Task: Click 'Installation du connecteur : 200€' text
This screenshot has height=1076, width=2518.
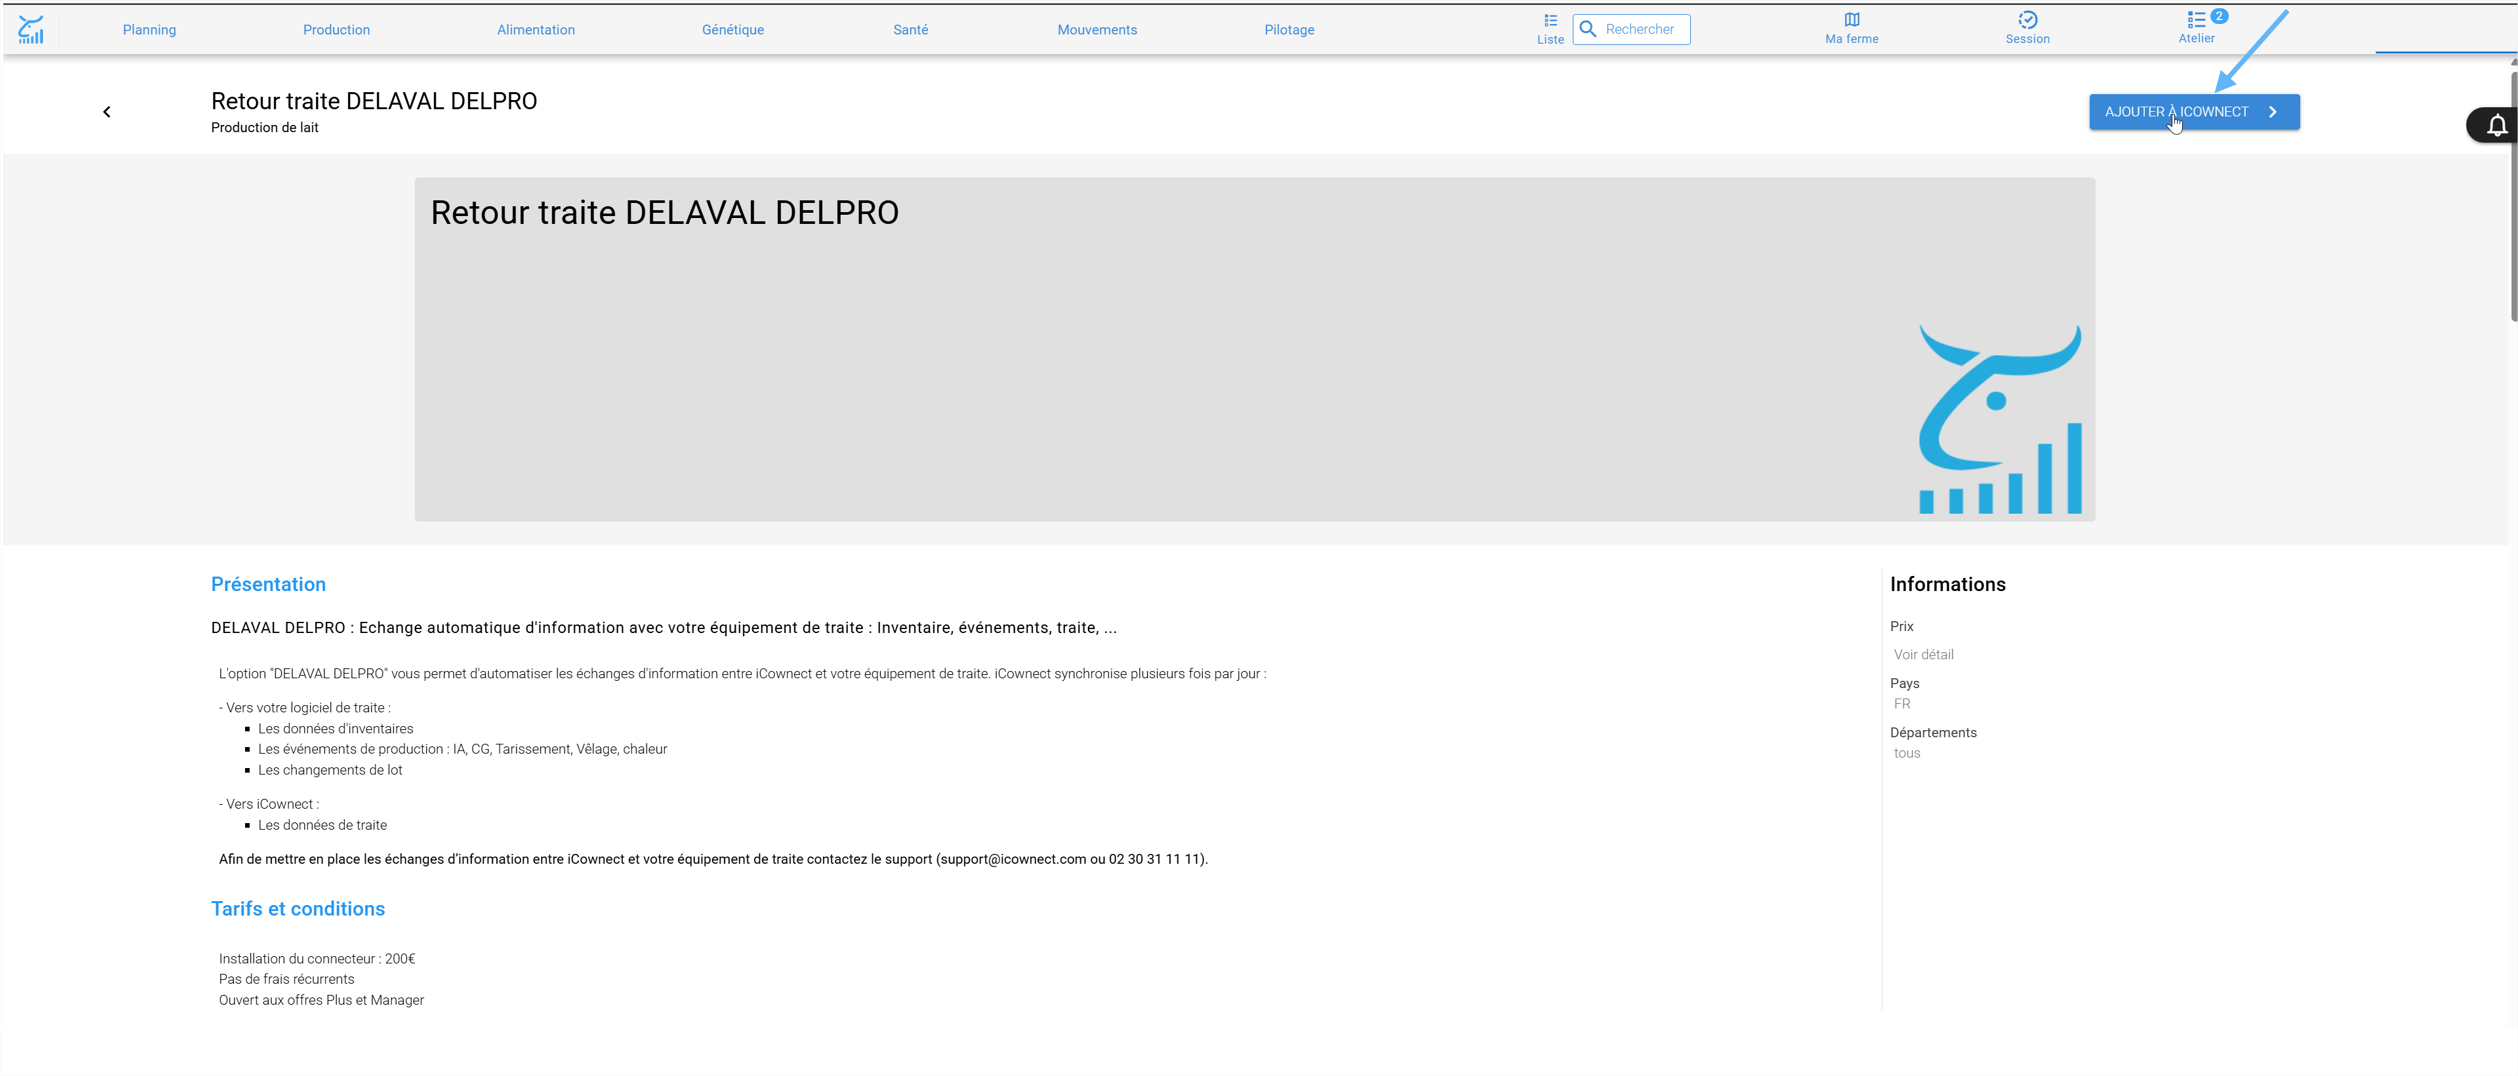Action: tap(316, 959)
